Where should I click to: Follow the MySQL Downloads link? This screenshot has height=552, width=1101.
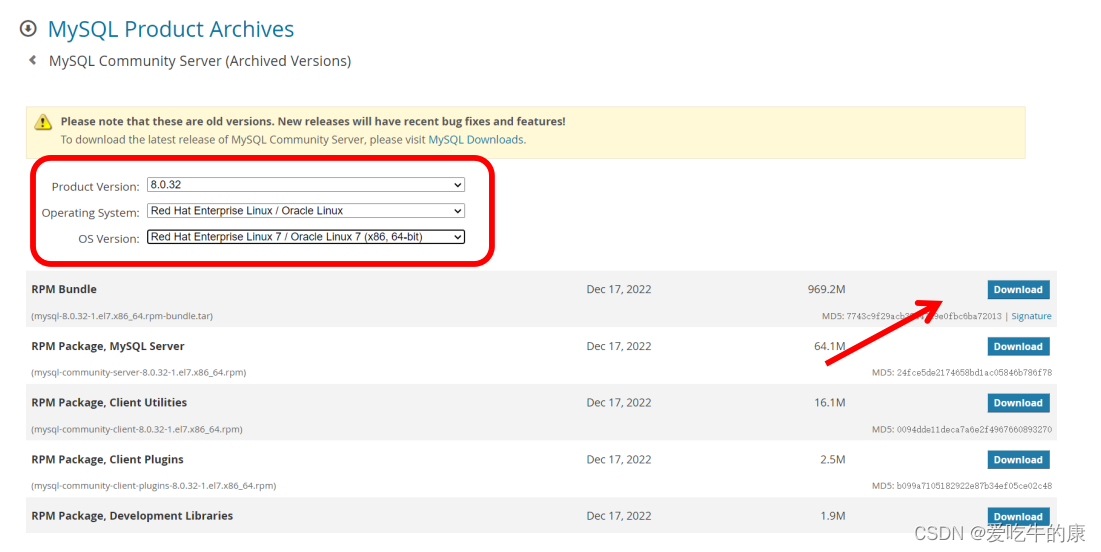tap(475, 140)
